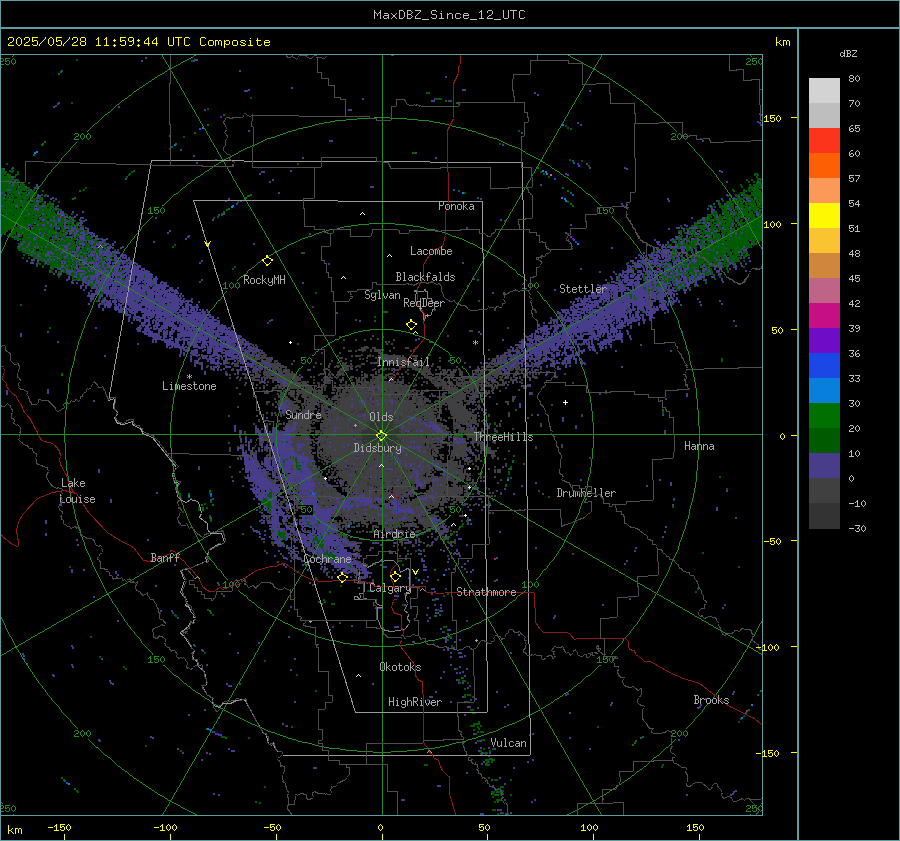Click the Olds label
Viewport: 900px width, 841px height.
click(x=381, y=417)
